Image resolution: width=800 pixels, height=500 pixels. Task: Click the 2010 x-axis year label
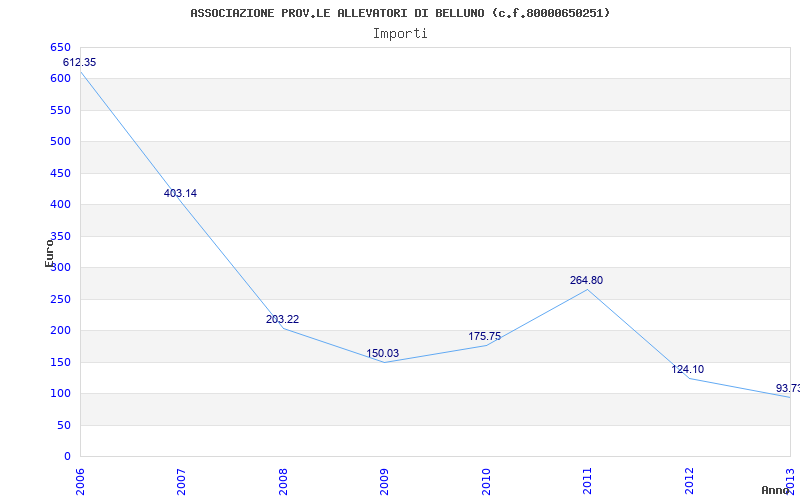coord(486,481)
